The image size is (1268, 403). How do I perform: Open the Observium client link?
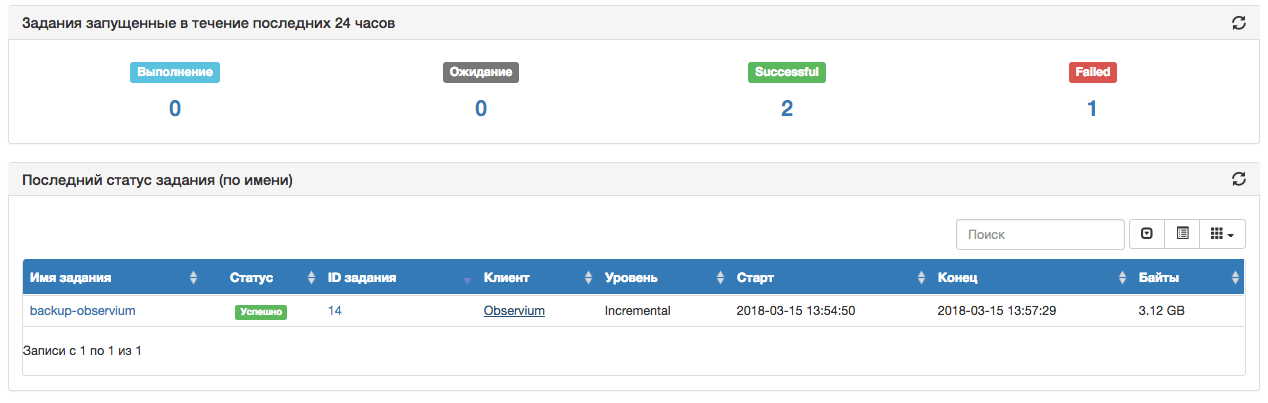[x=514, y=311]
